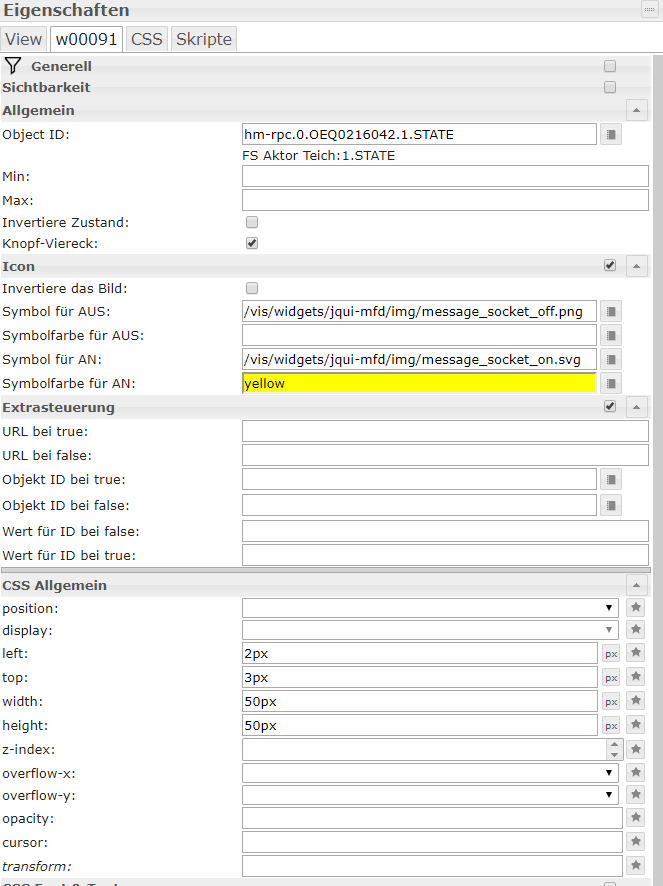
Task: Click the star icon next to height
Action: click(636, 725)
